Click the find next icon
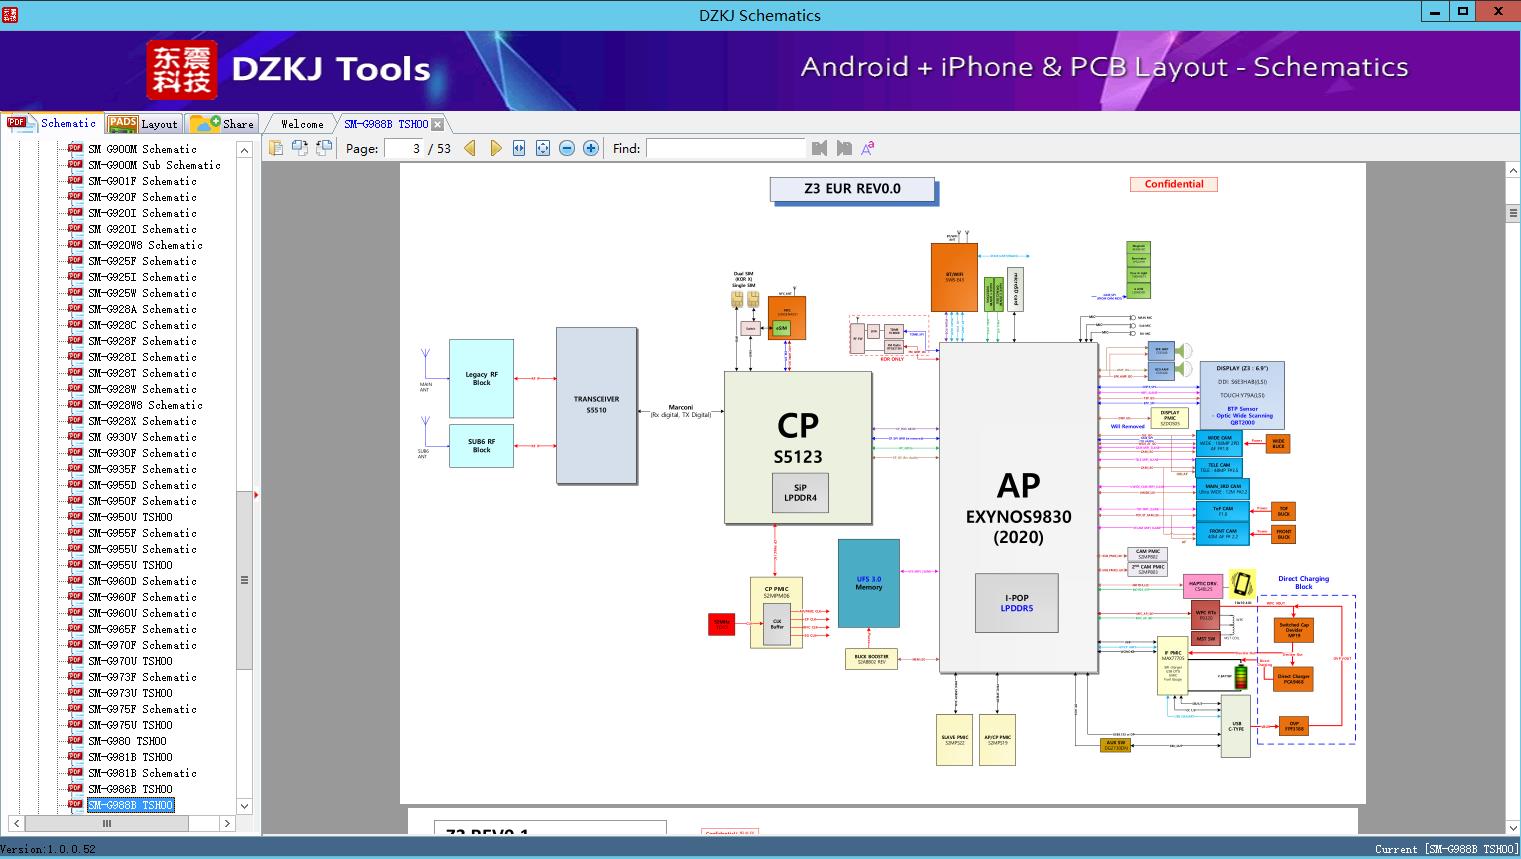 [x=844, y=148]
